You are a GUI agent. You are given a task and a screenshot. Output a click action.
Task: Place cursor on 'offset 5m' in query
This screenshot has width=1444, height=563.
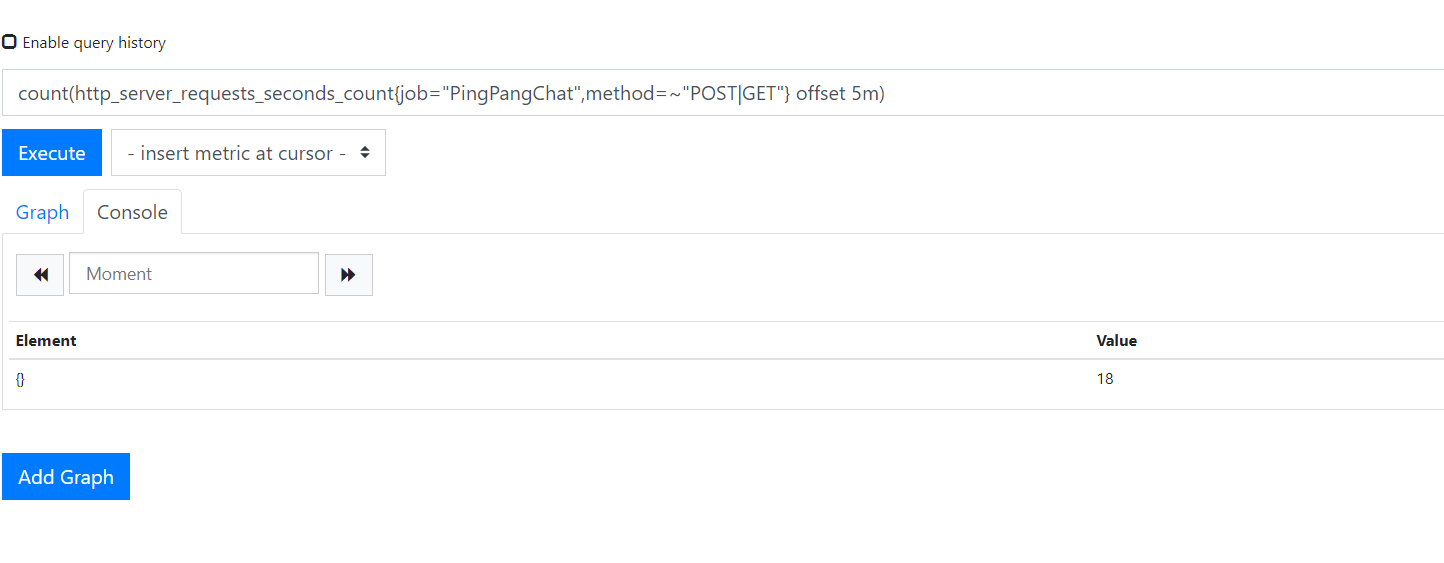(840, 94)
